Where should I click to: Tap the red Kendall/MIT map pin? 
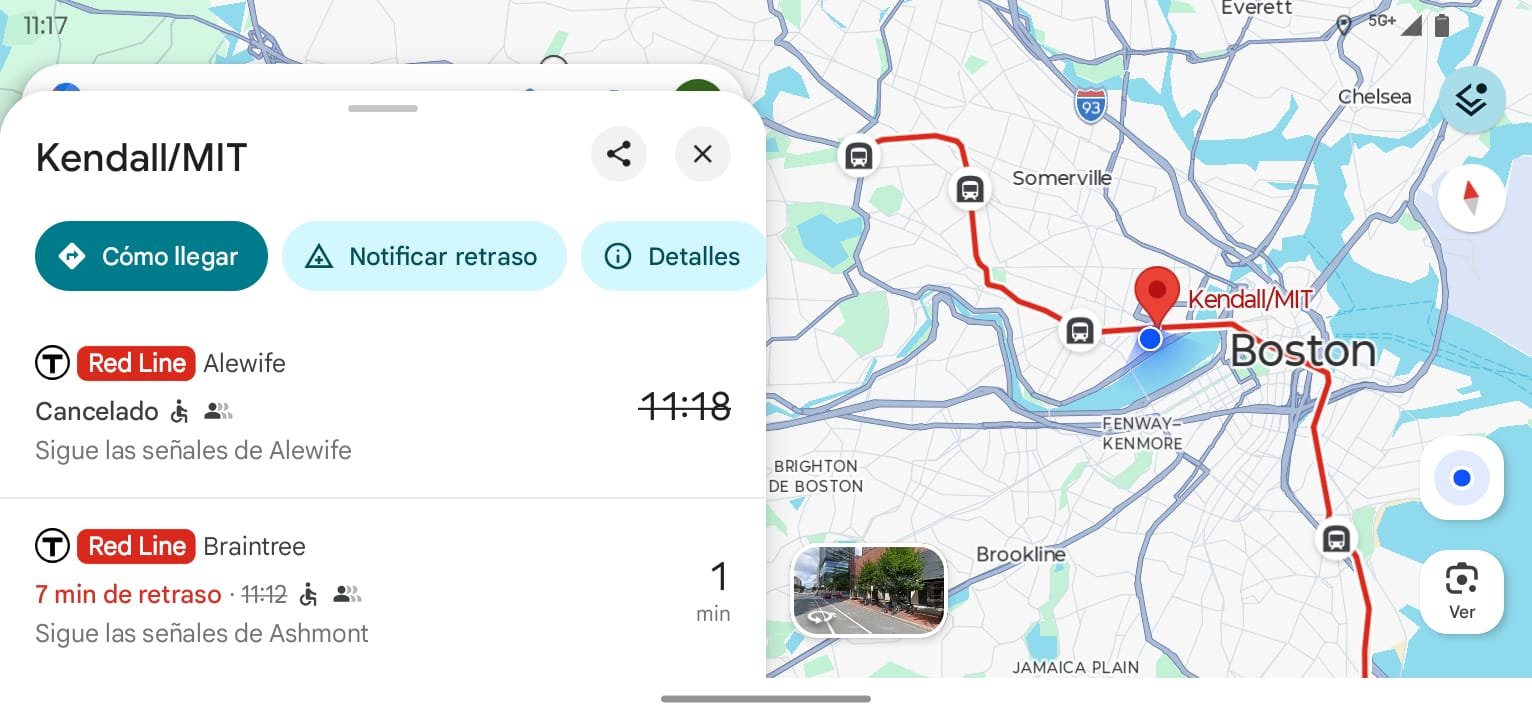tap(1157, 291)
